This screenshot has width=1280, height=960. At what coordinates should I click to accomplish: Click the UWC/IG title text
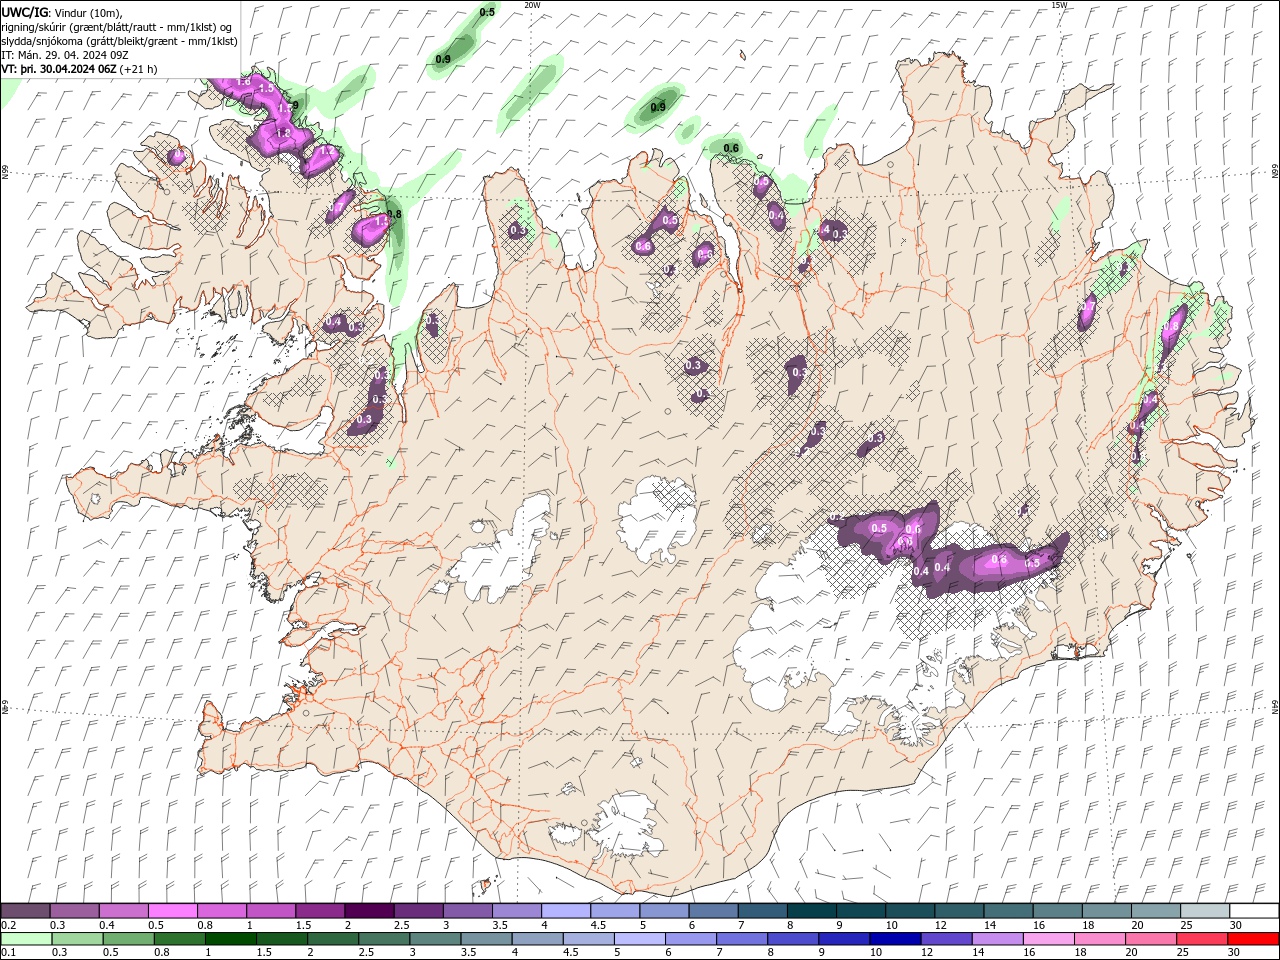pyautogui.click(x=24, y=12)
